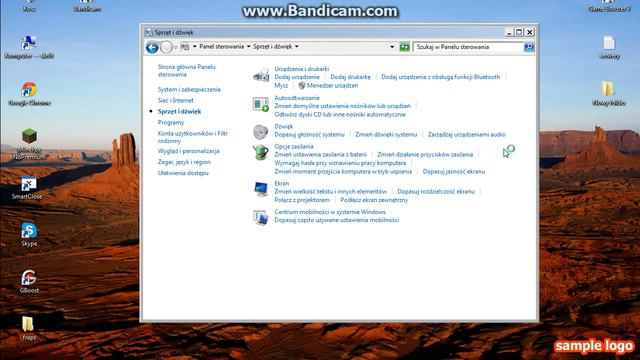This screenshot has width=640, height=360.
Task: Click Zmień moment przejścia w tryb uśpienia
Action: (343, 171)
